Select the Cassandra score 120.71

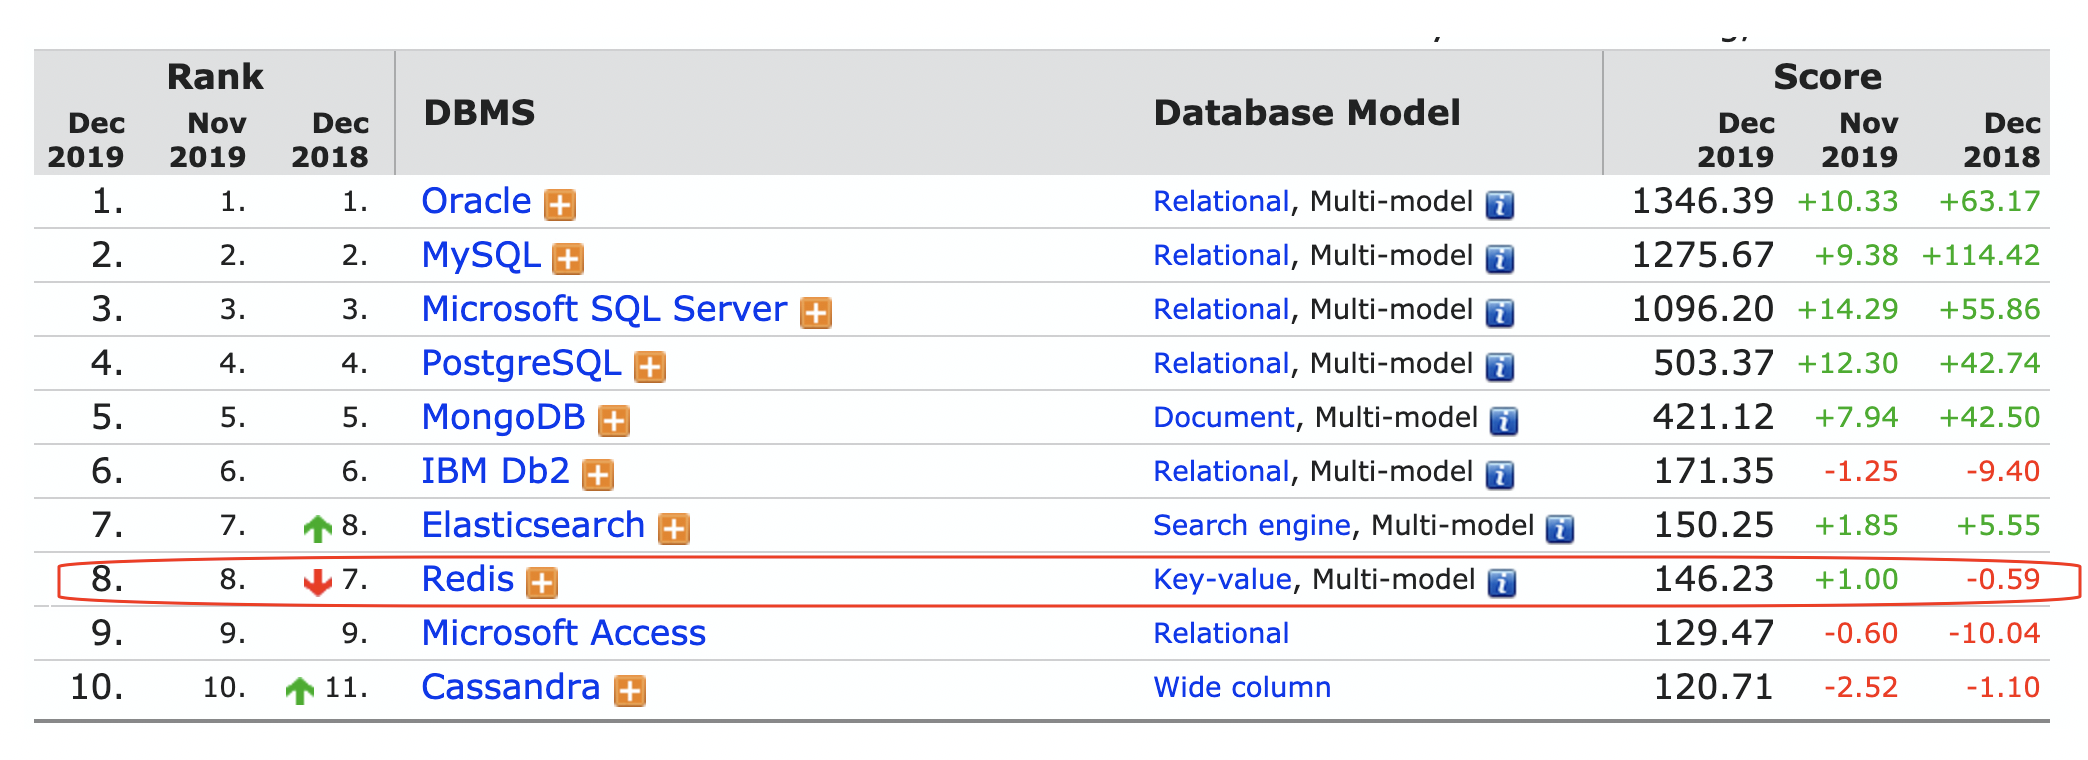pyautogui.click(x=1714, y=688)
